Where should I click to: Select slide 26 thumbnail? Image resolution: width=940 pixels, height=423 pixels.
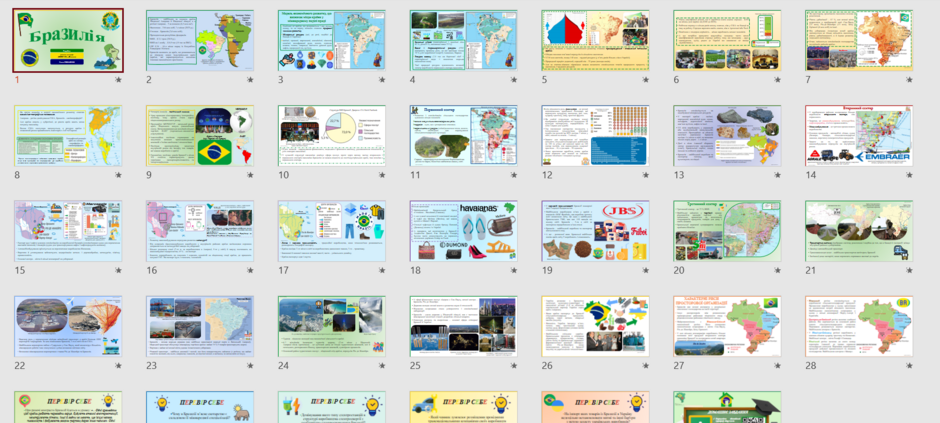[x=595, y=327]
